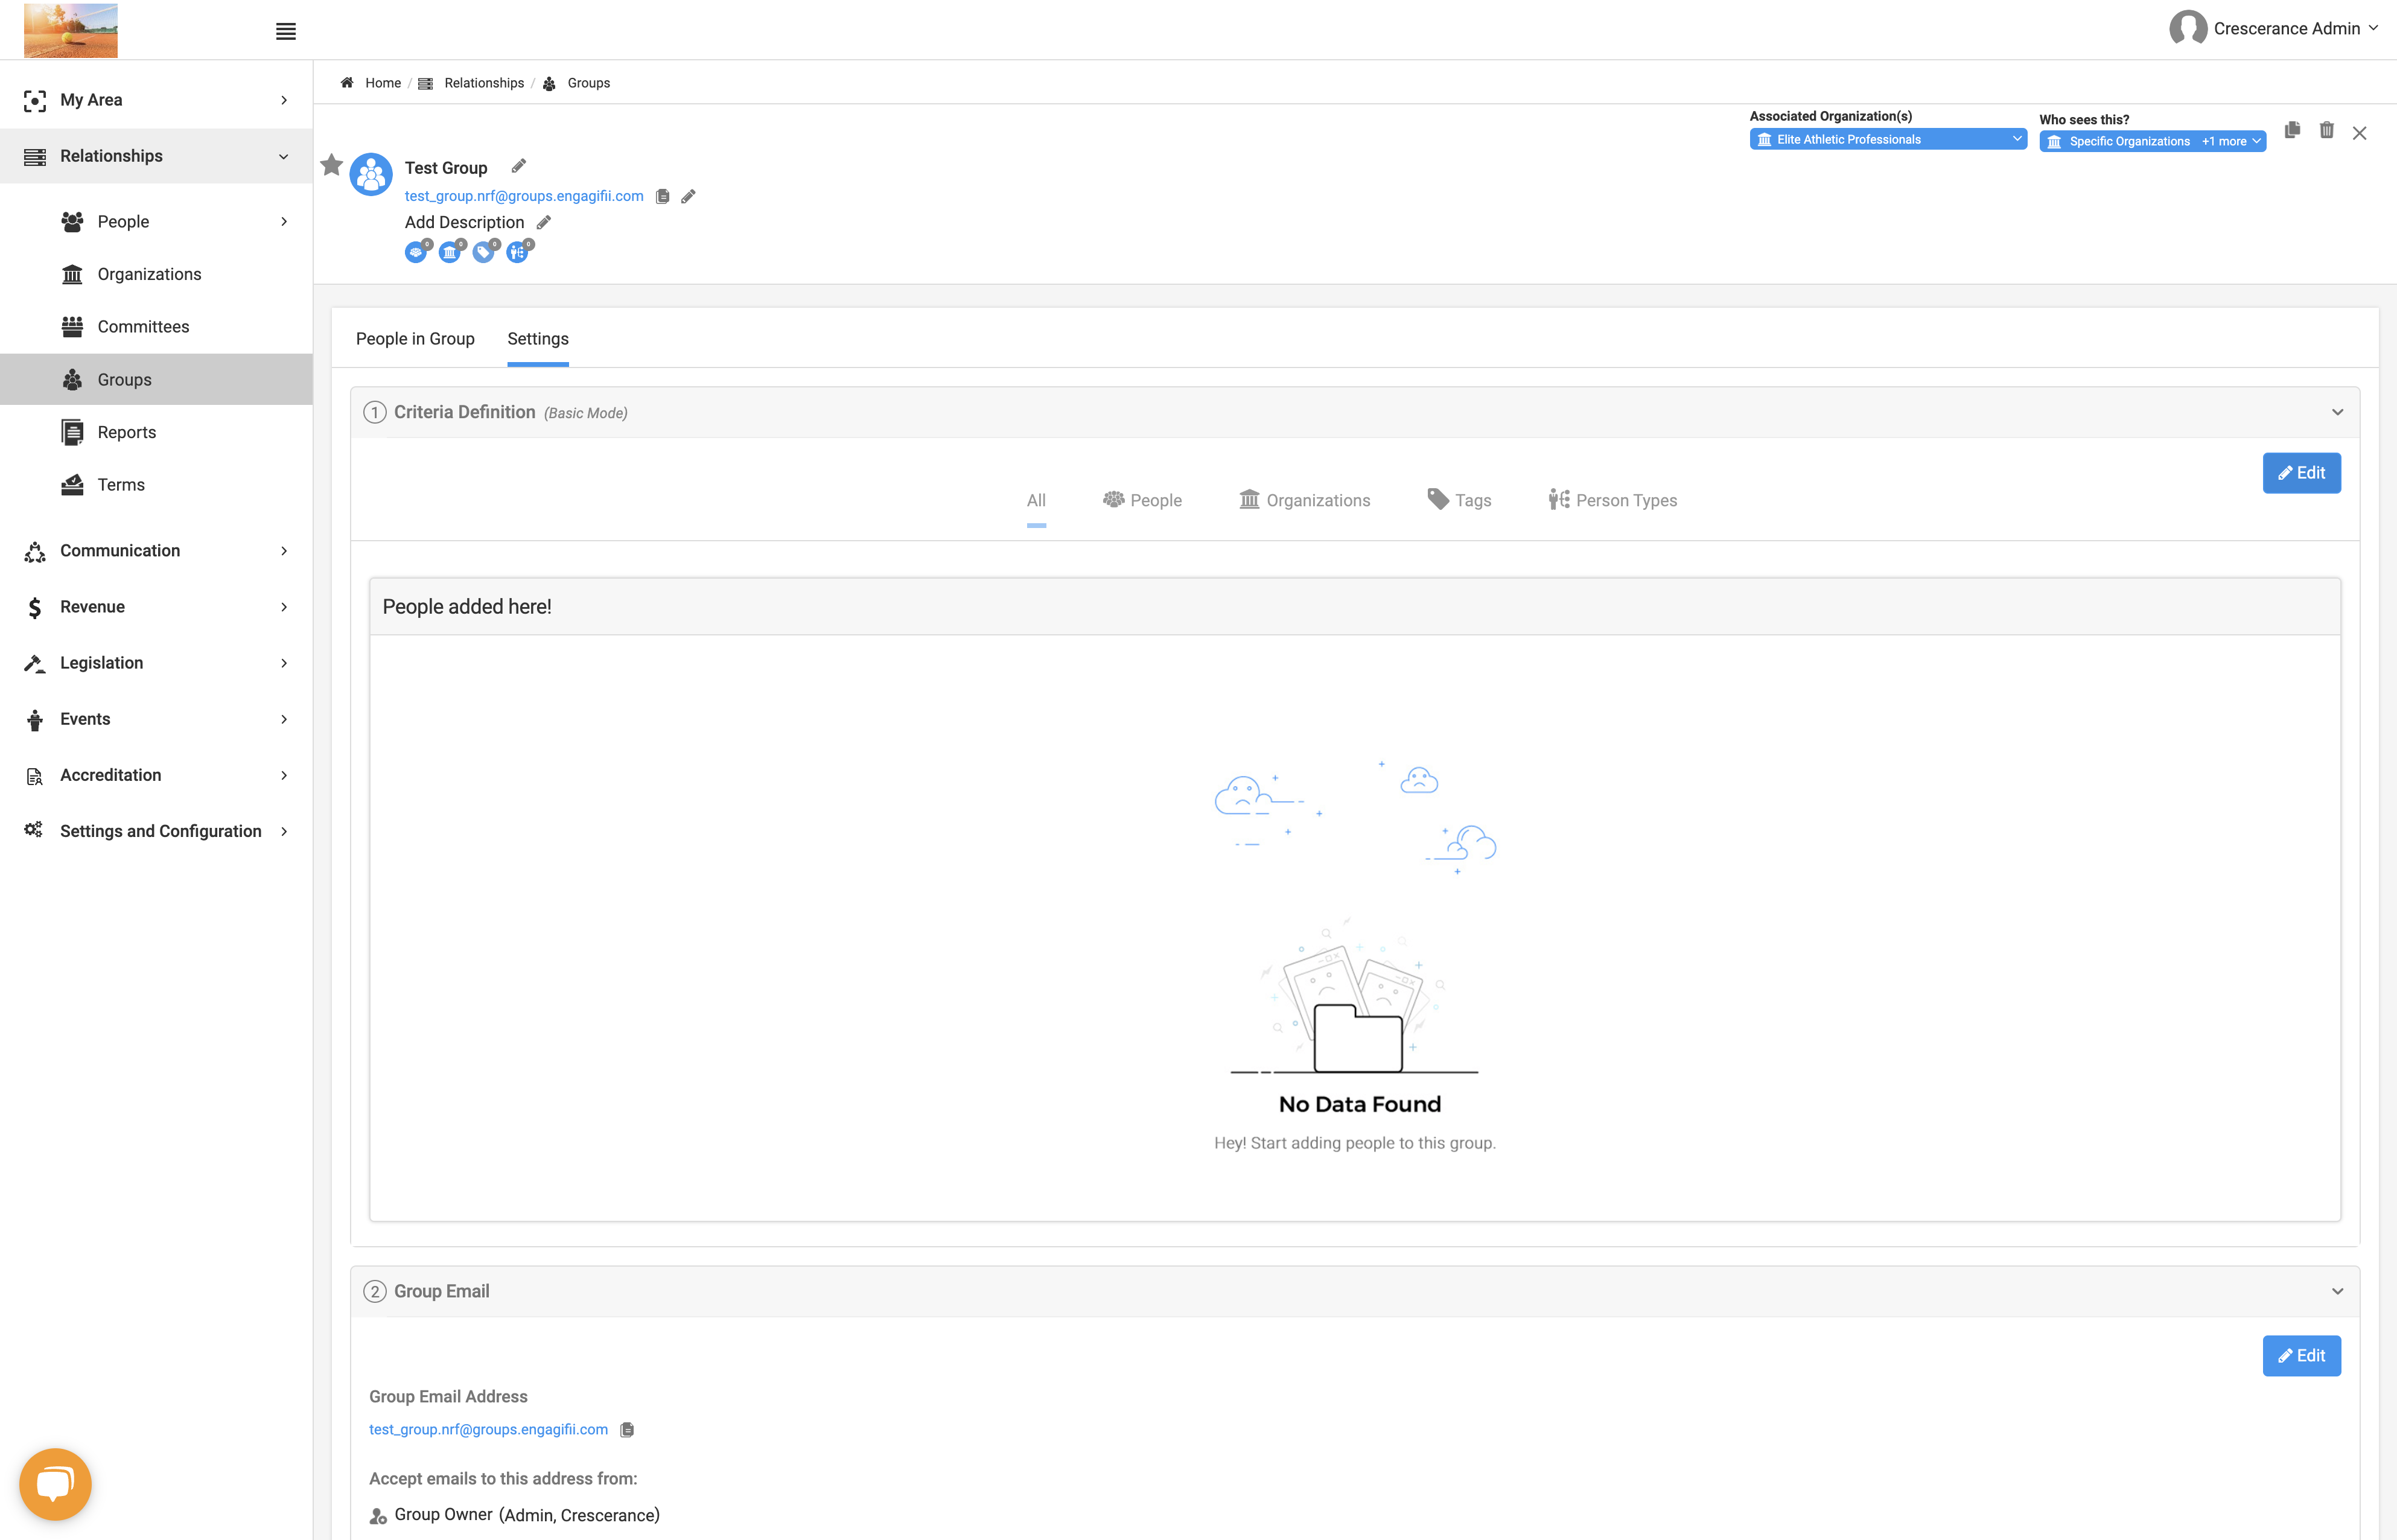The height and width of the screenshot is (1540, 2397).
Task: Close the group detail panel
Action: pyautogui.click(x=2359, y=133)
